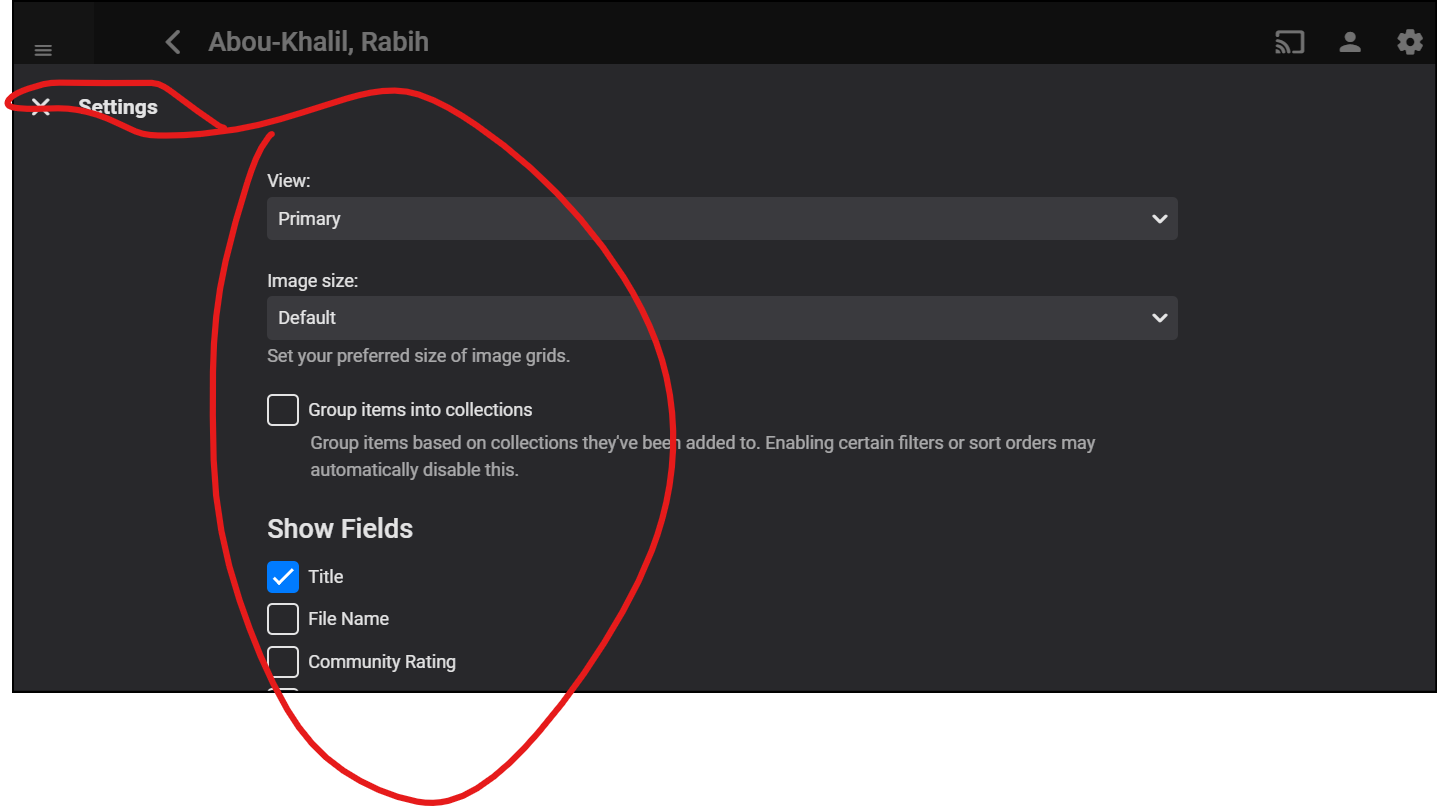Click the chevron arrow on Image size dropdown
This screenshot has height=809, width=1437.
pos(1159,318)
